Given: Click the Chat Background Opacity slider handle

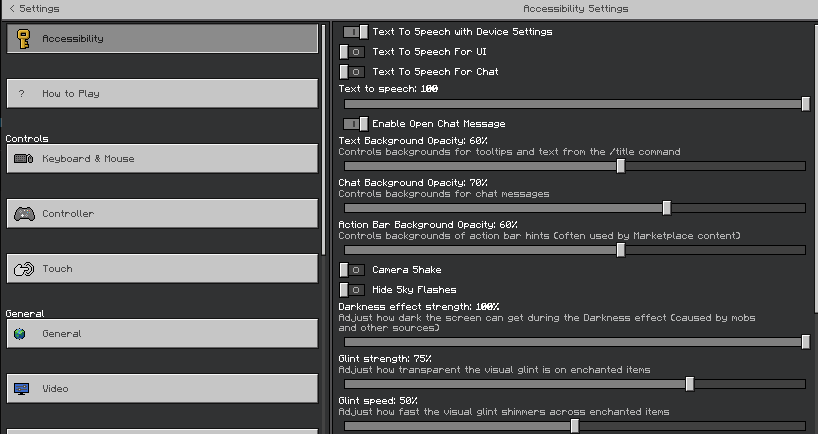Looking at the screenshot, I should click(x=667, y=208).
